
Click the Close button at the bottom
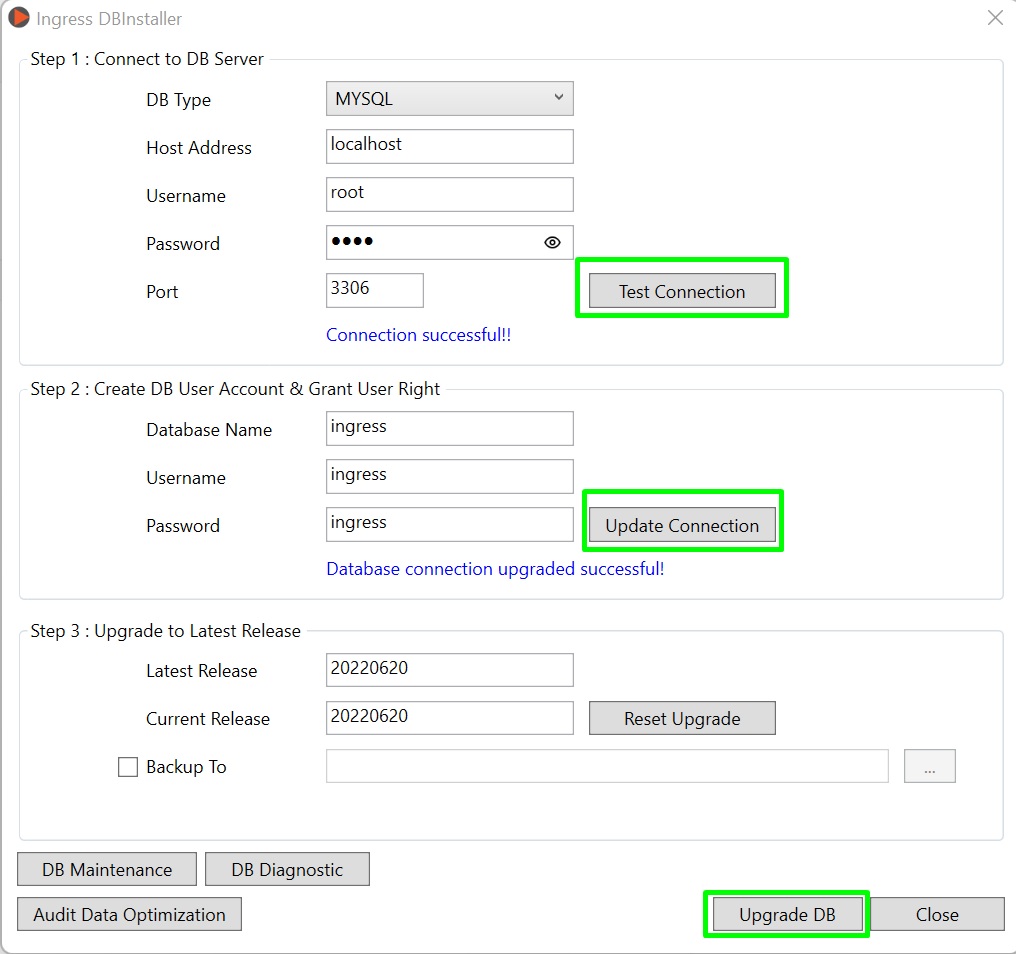tap(937, 914)
